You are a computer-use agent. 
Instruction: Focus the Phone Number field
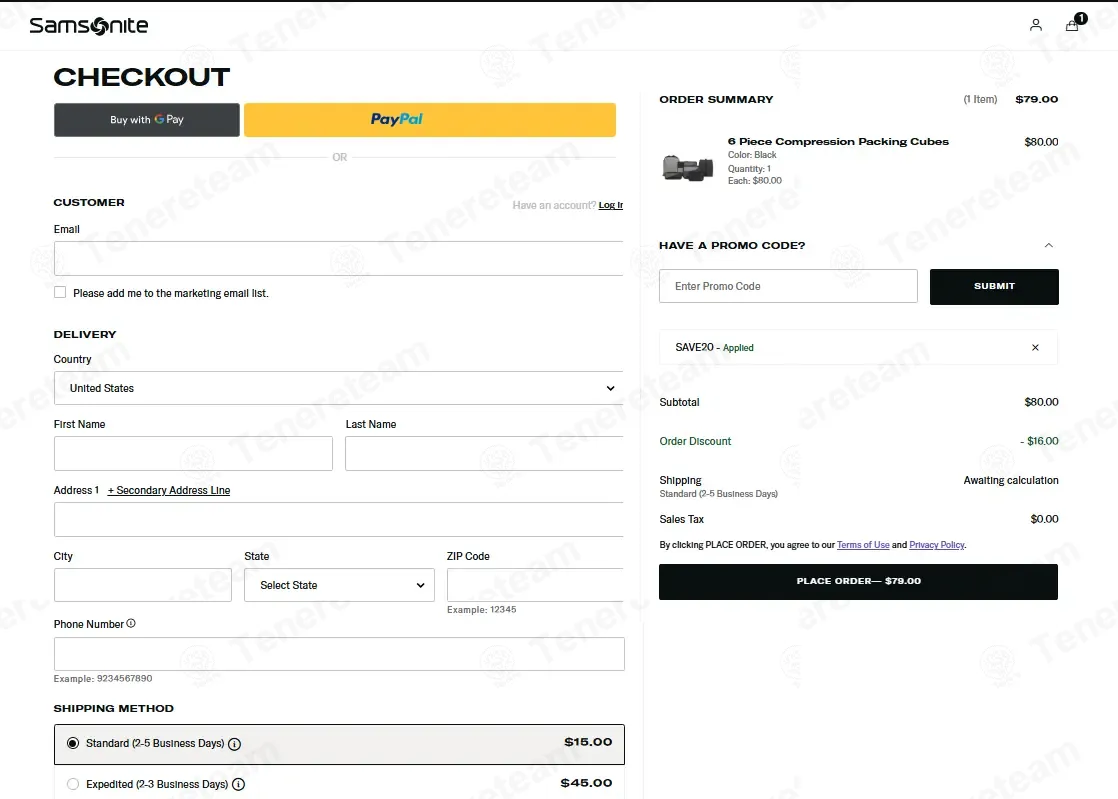tap(339, 654)
